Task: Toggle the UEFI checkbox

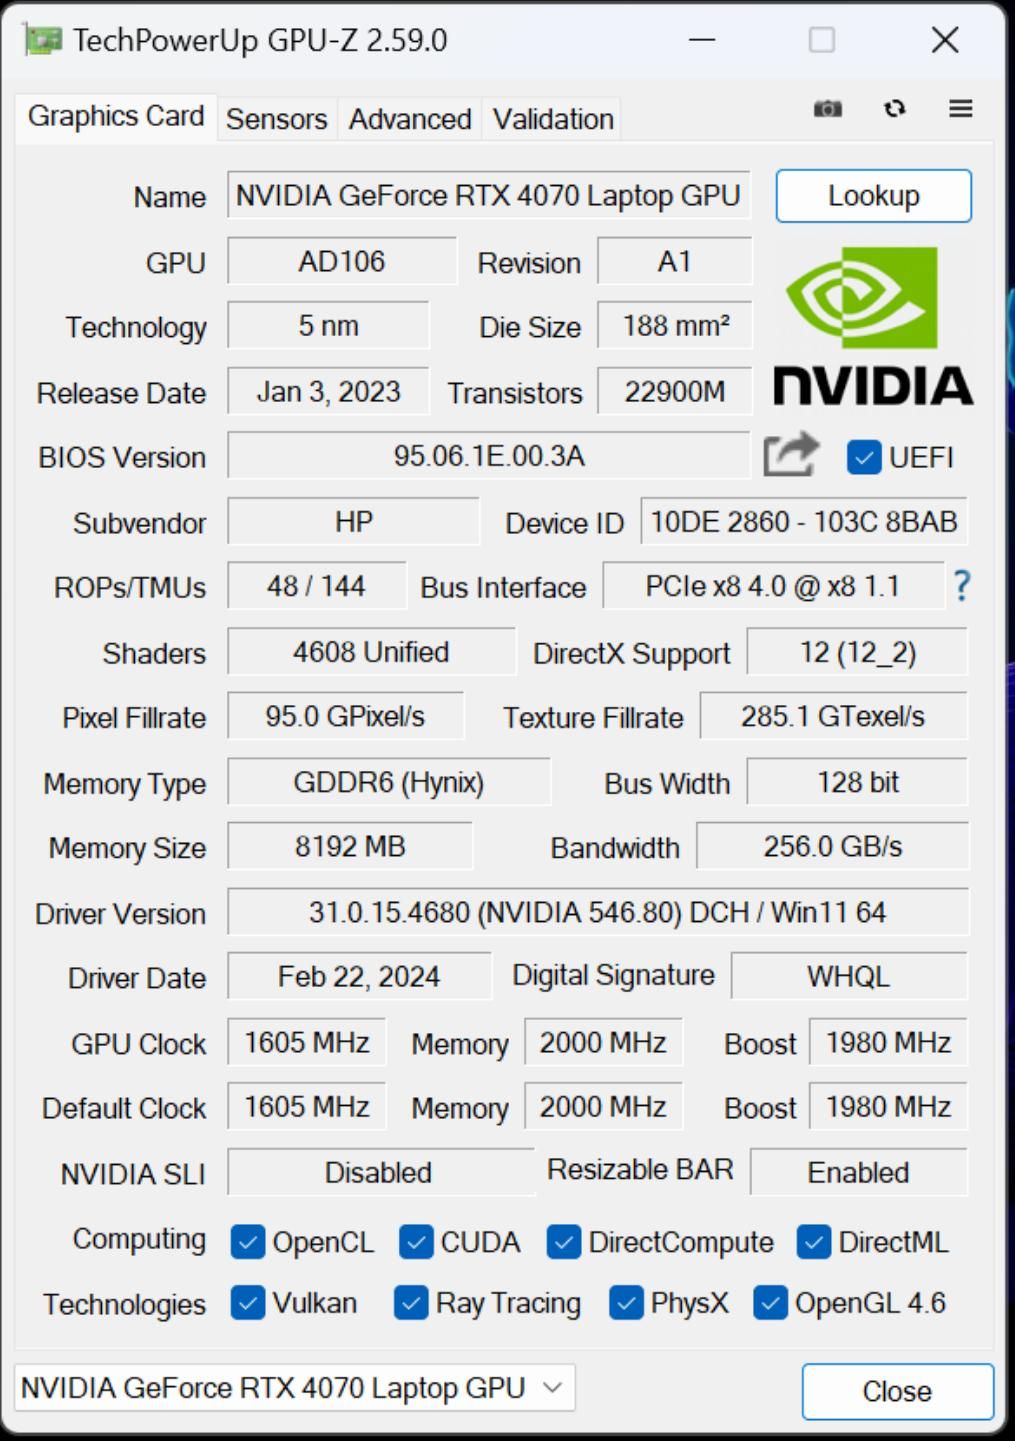Action: pos(863,457)
